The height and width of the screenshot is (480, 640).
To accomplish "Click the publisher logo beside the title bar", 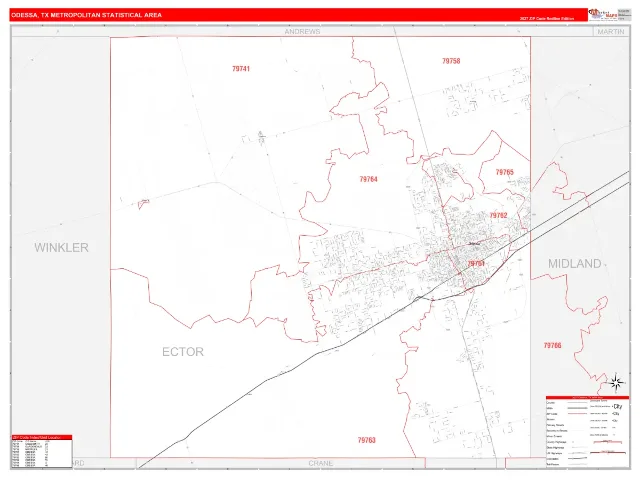I will coord(603,14).
